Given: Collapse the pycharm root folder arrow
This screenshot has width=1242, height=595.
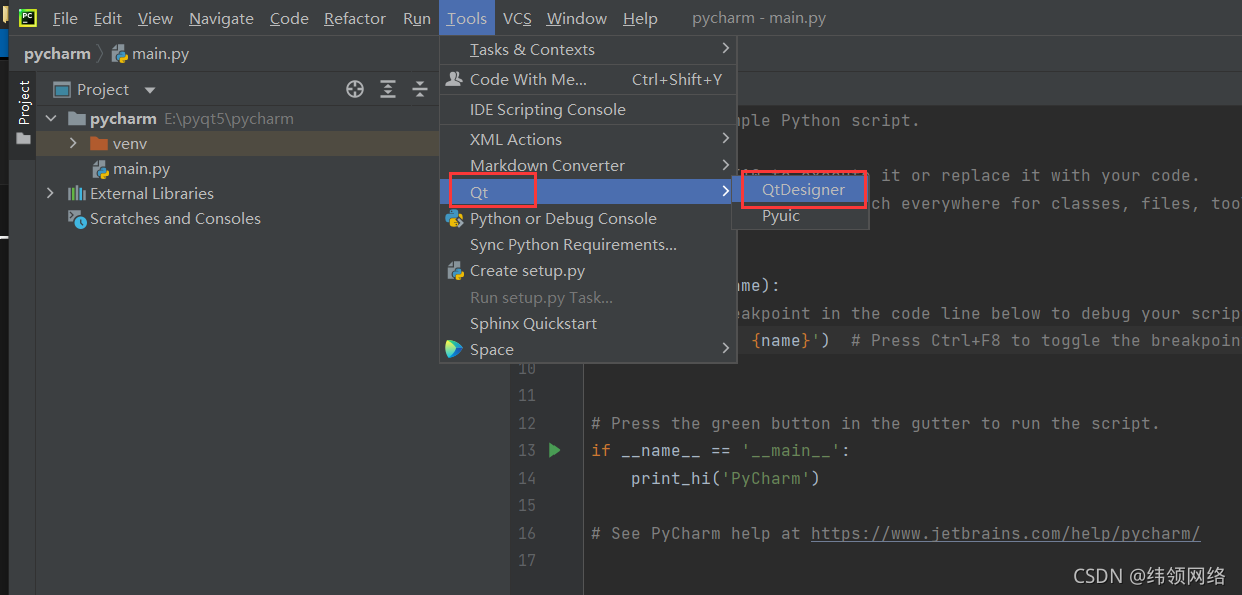Looking at the screenshot, I should pyautogui.click(x=51, y=118).
